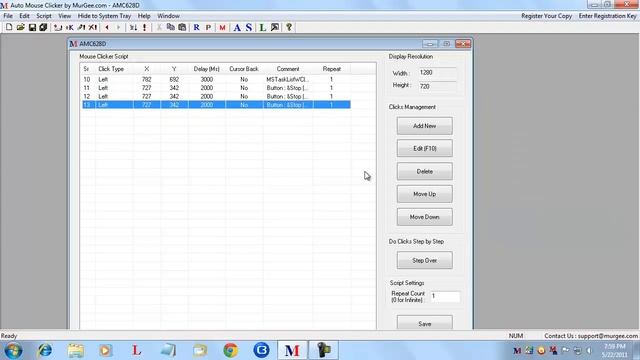Click the system tray volume icon
The height and width of the screenshot is (360, 640).
click(x=589, y=350)
